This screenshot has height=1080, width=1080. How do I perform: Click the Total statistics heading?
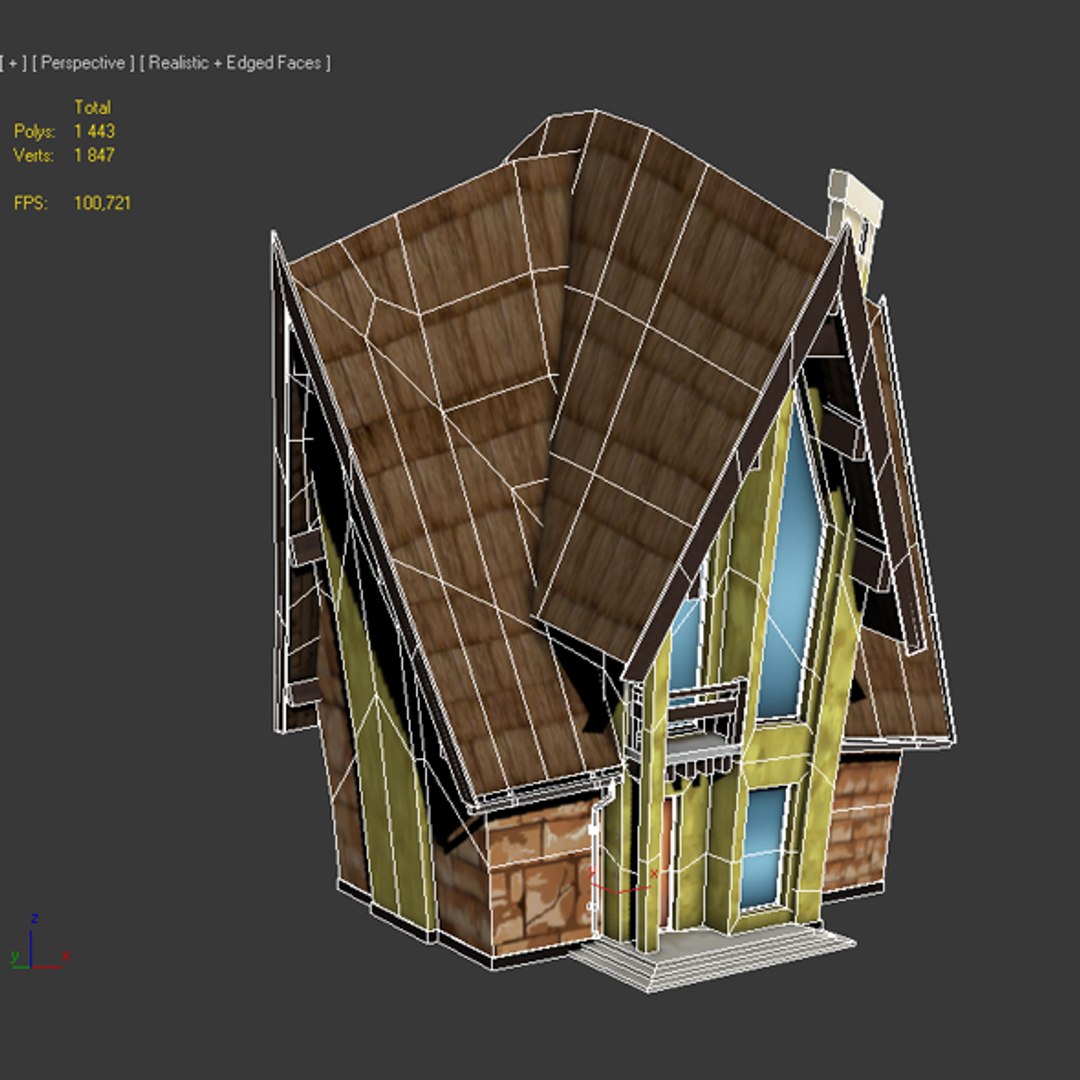click(92, 107)
